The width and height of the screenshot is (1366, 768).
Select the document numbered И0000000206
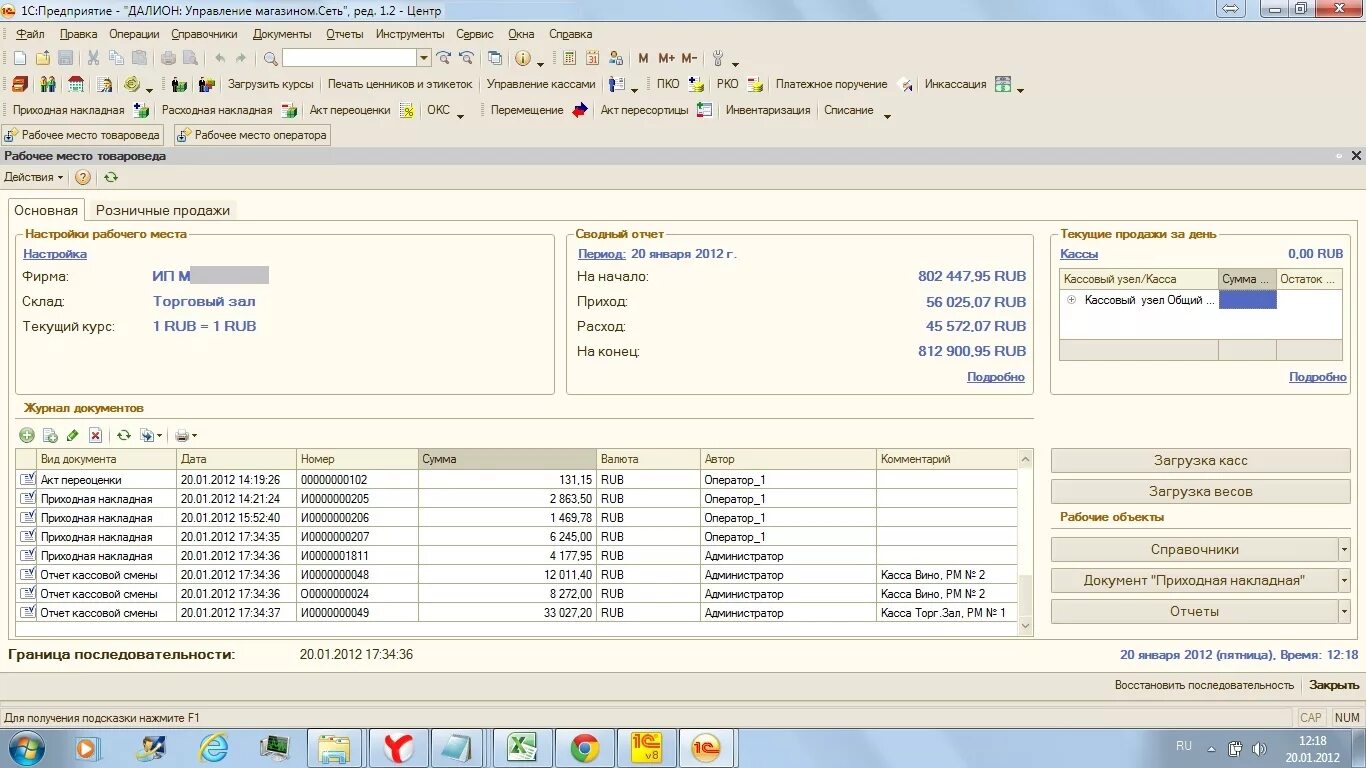click(x=517, y=518)
